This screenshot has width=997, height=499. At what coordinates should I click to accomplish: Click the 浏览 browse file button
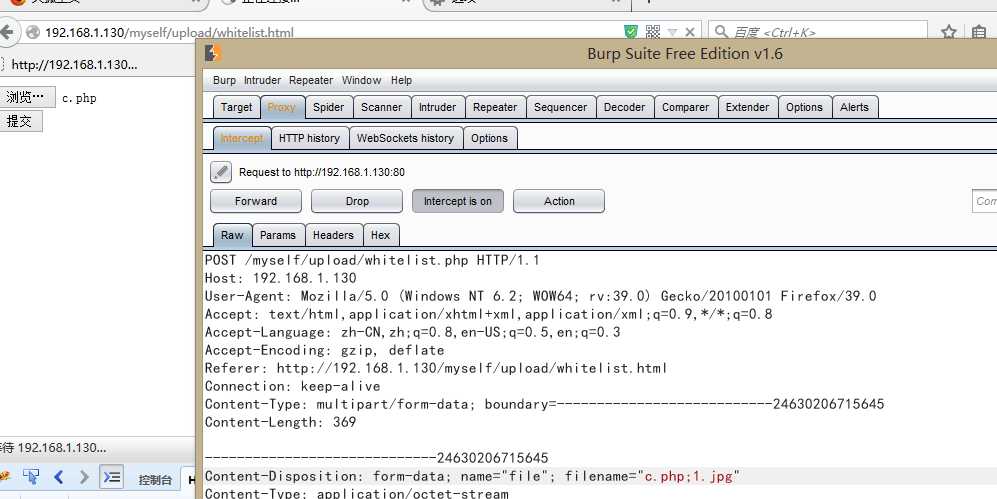pos(27,97)
